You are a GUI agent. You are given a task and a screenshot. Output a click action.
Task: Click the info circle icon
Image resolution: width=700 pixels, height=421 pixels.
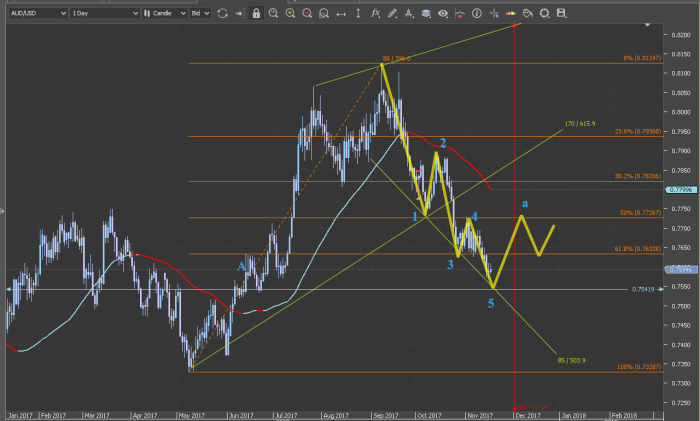(477, 14)
